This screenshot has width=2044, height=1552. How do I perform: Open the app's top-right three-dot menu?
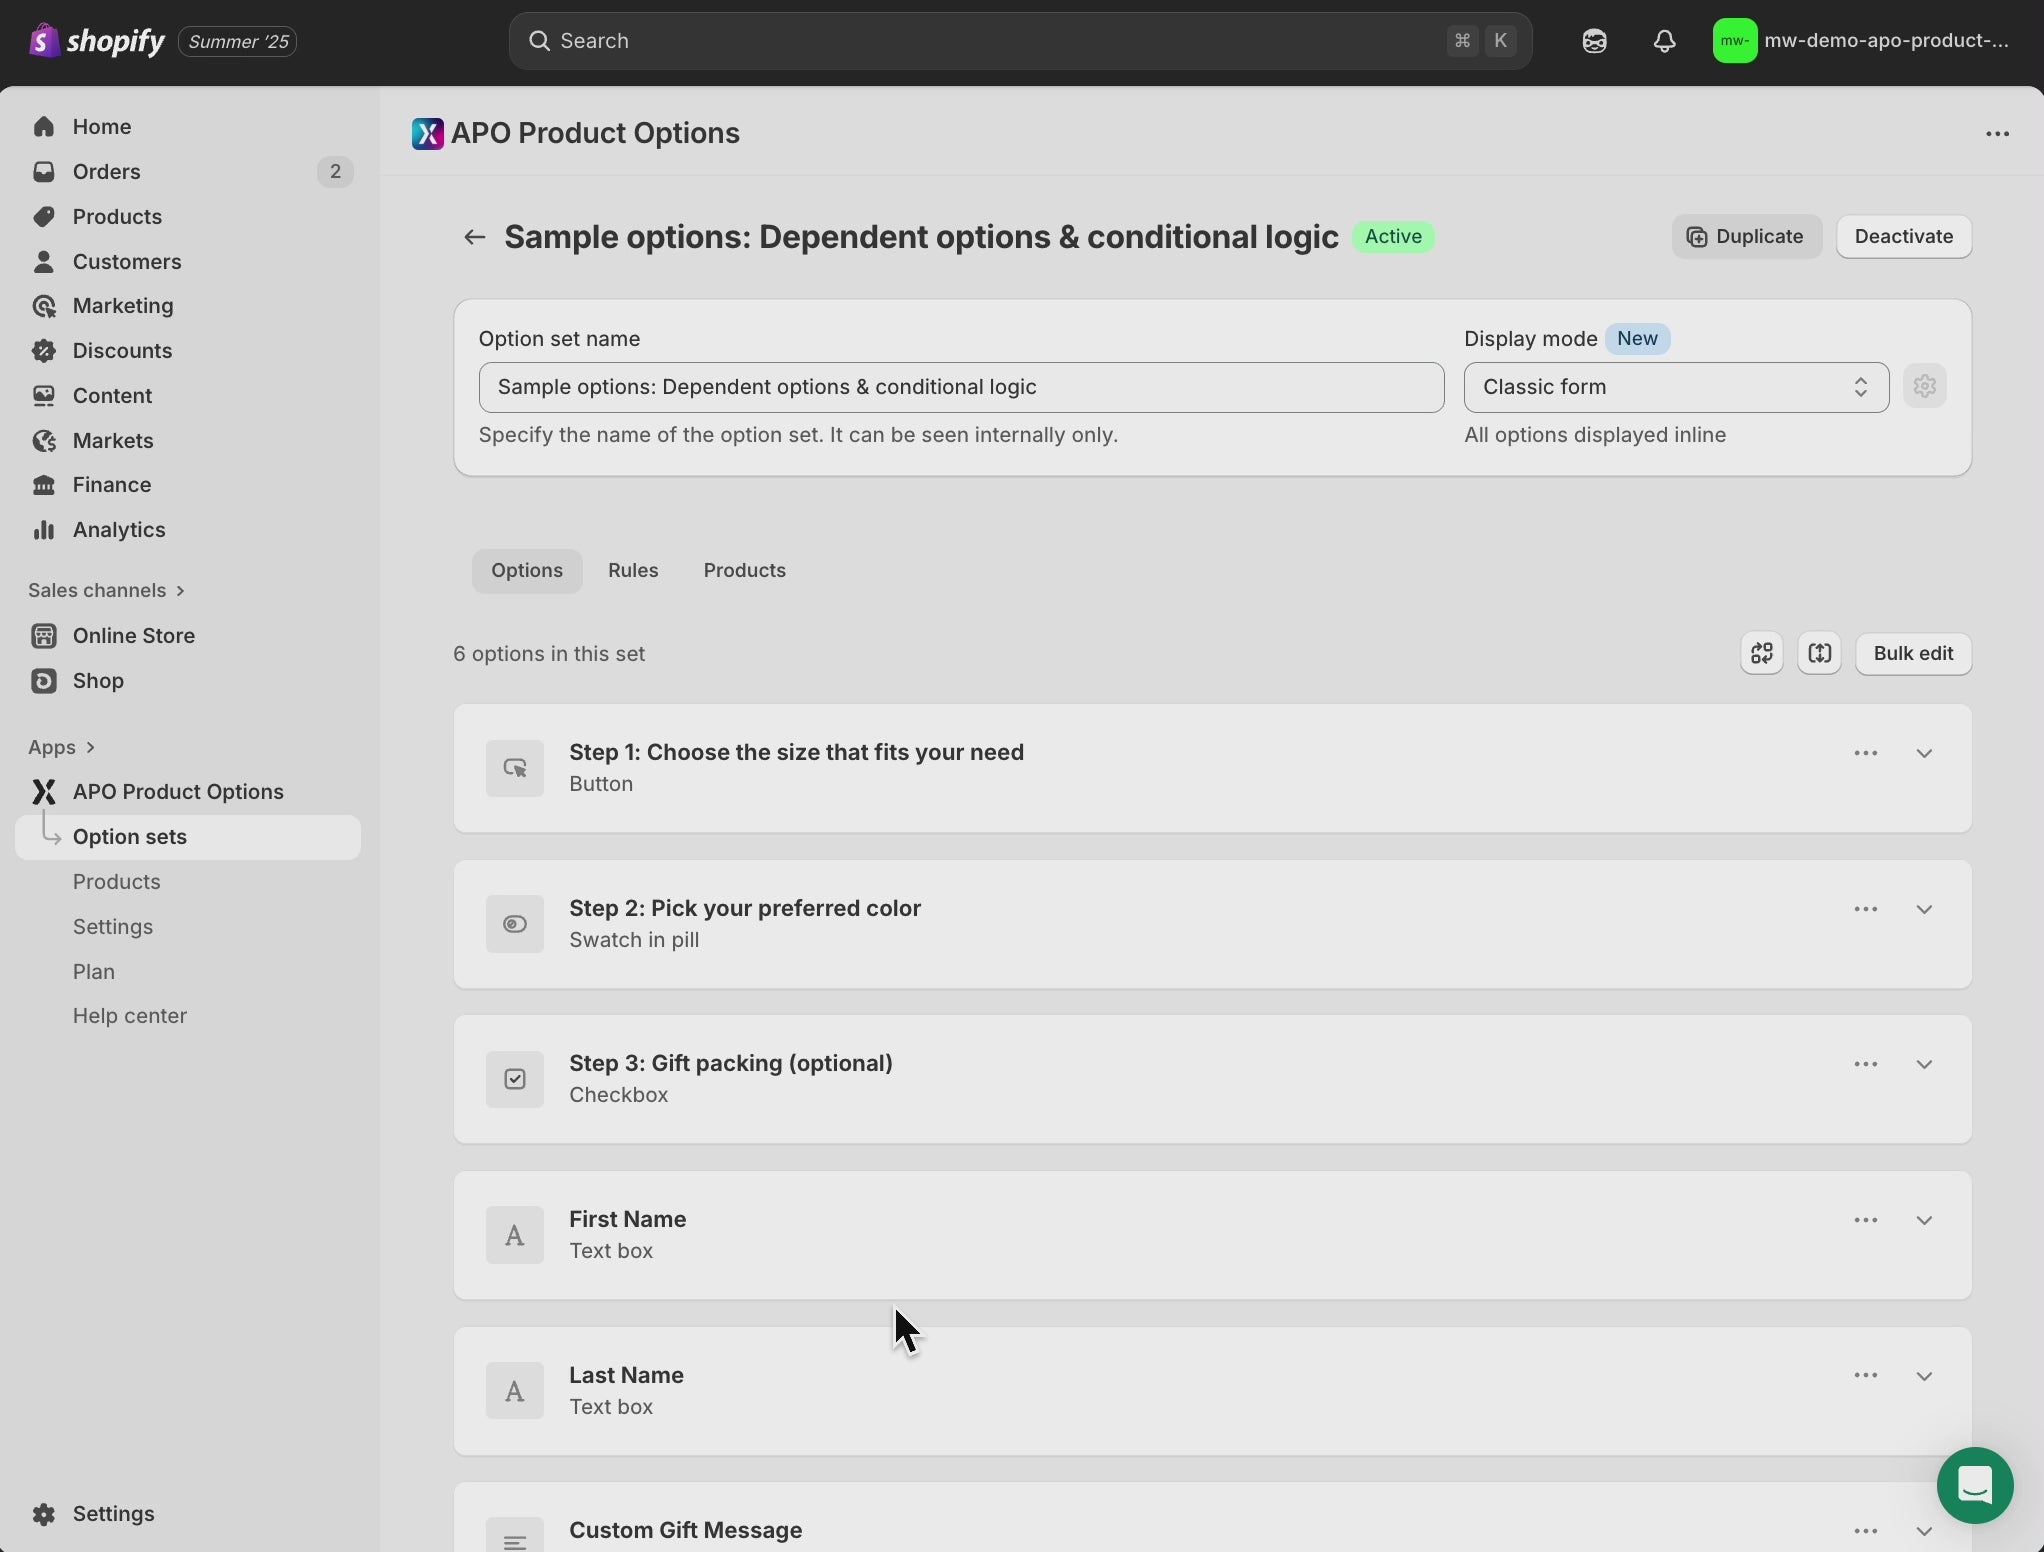click(x=1997, y=134)
